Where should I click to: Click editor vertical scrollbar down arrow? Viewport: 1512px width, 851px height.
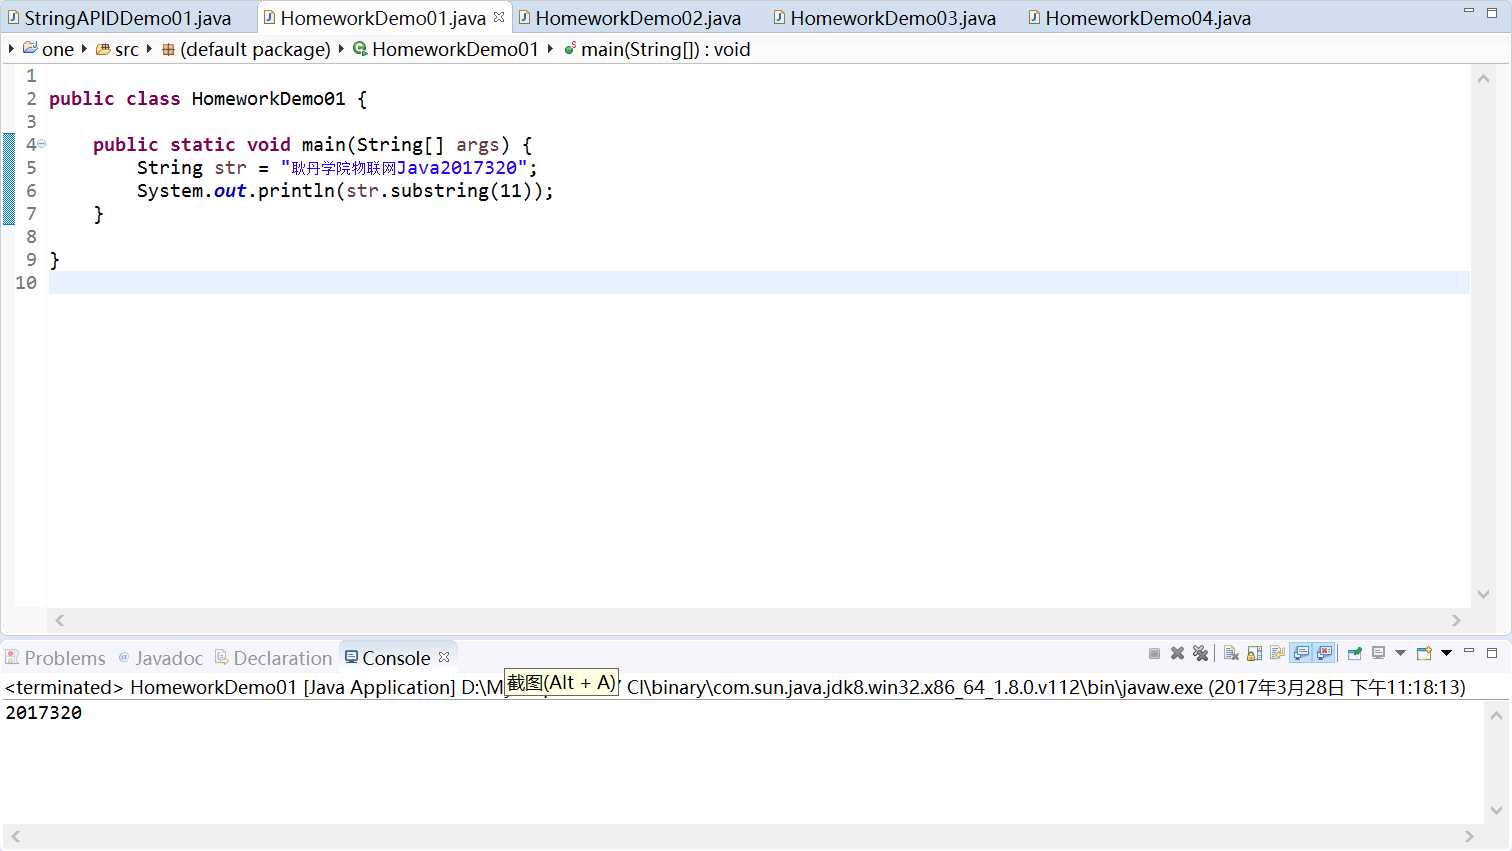pyautogui.click(x=1484, y=594)
